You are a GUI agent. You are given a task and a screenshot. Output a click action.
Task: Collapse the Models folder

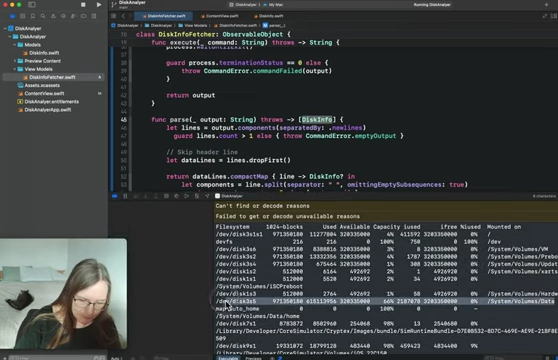[15, 45]
